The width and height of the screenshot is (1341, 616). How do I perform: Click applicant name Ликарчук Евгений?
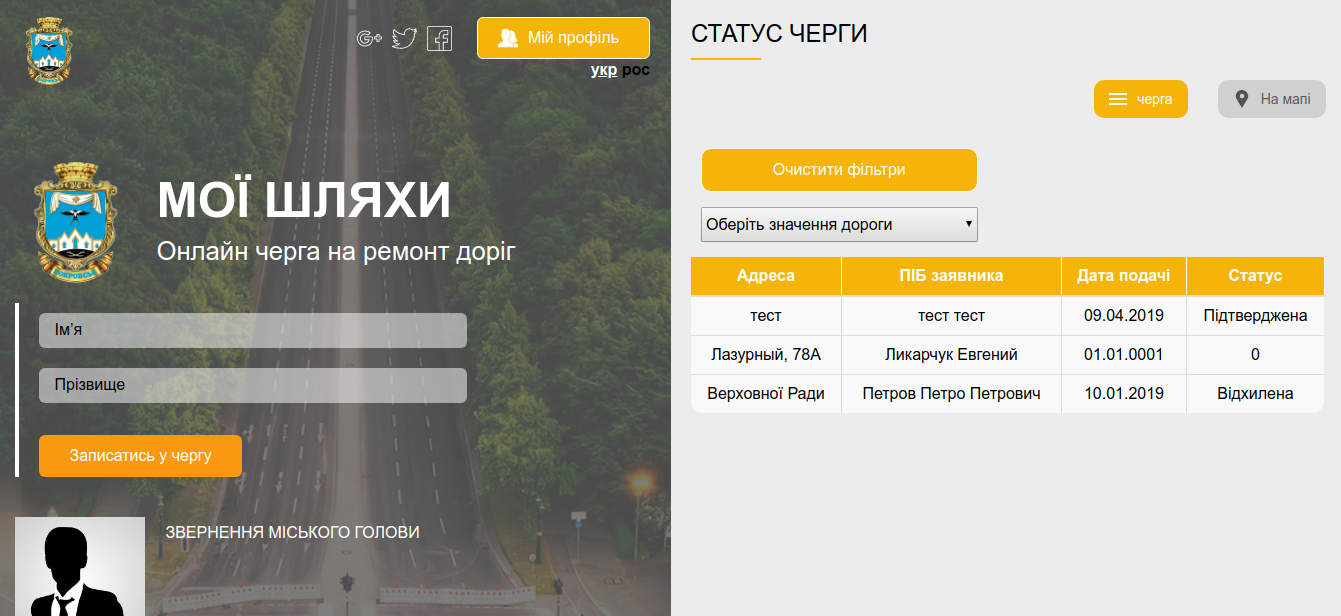951,355
